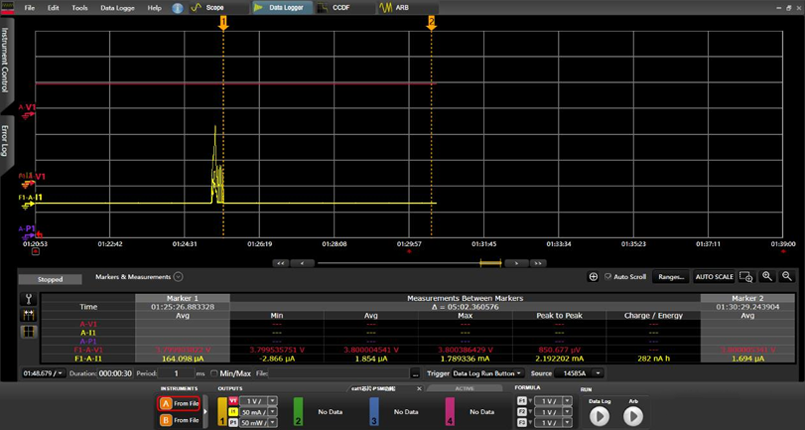Click the Ranges... button

pos(671,276)
